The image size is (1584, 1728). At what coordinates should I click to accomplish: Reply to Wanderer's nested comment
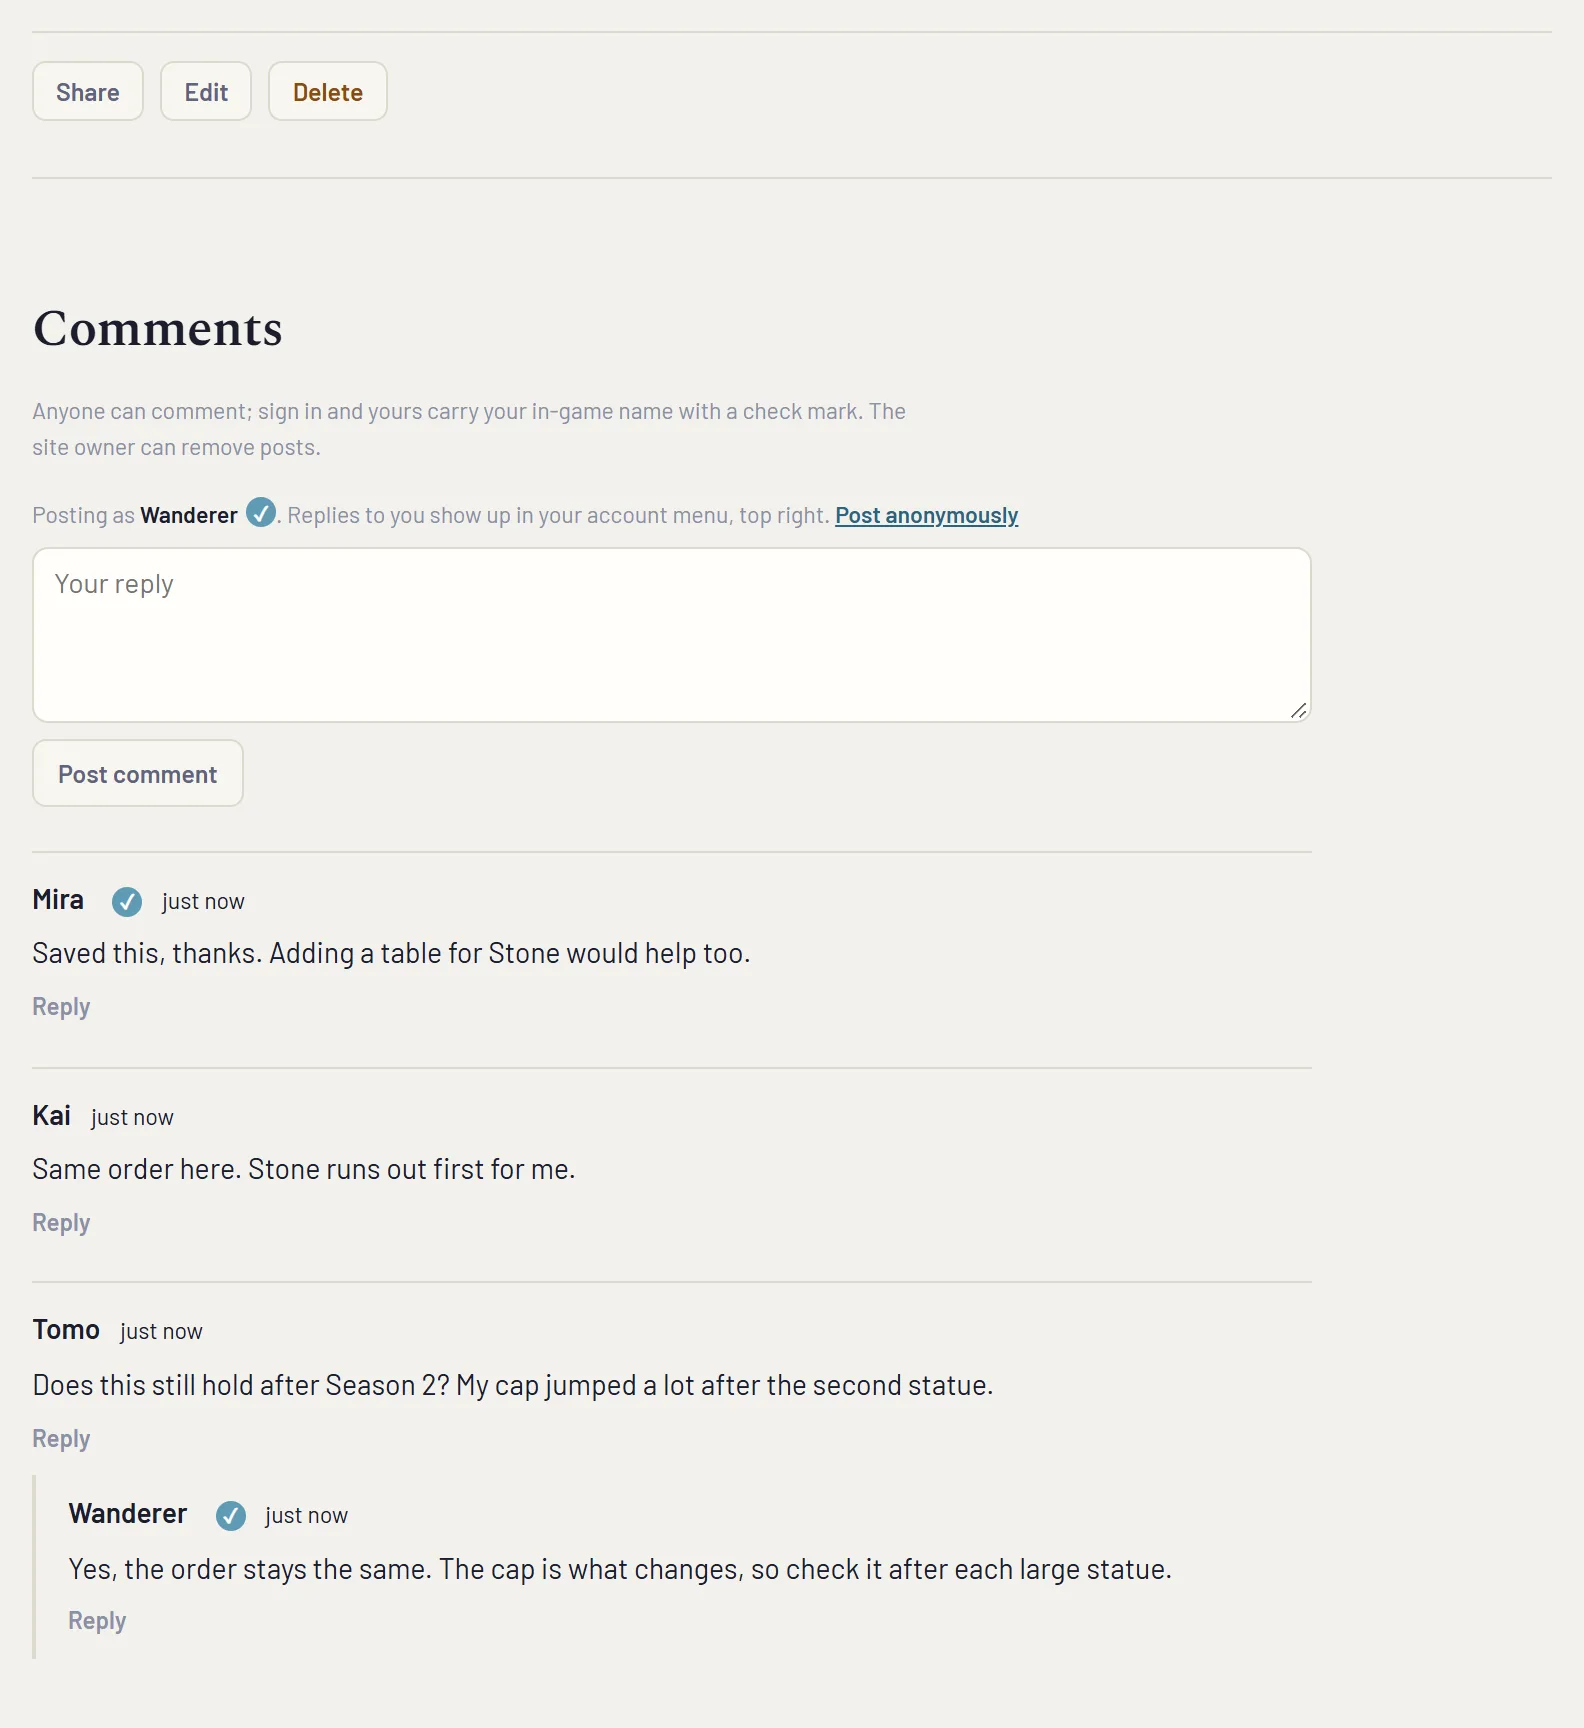pyautogui.click(x=97, y=1621)
